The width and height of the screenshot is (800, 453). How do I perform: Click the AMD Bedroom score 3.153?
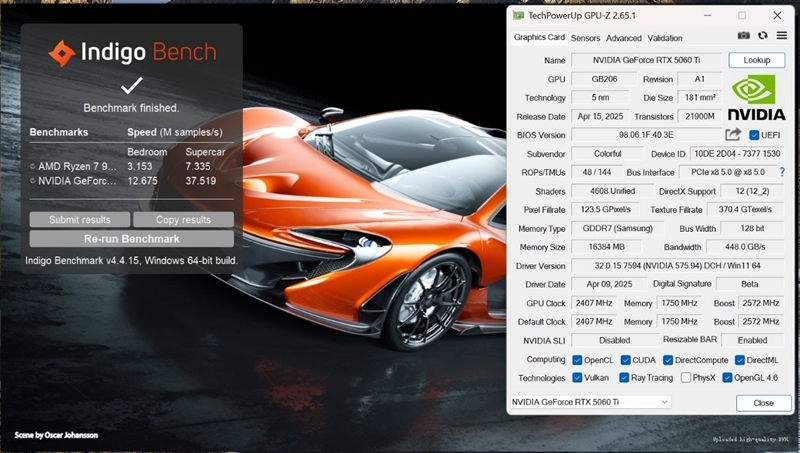[140, 166]
